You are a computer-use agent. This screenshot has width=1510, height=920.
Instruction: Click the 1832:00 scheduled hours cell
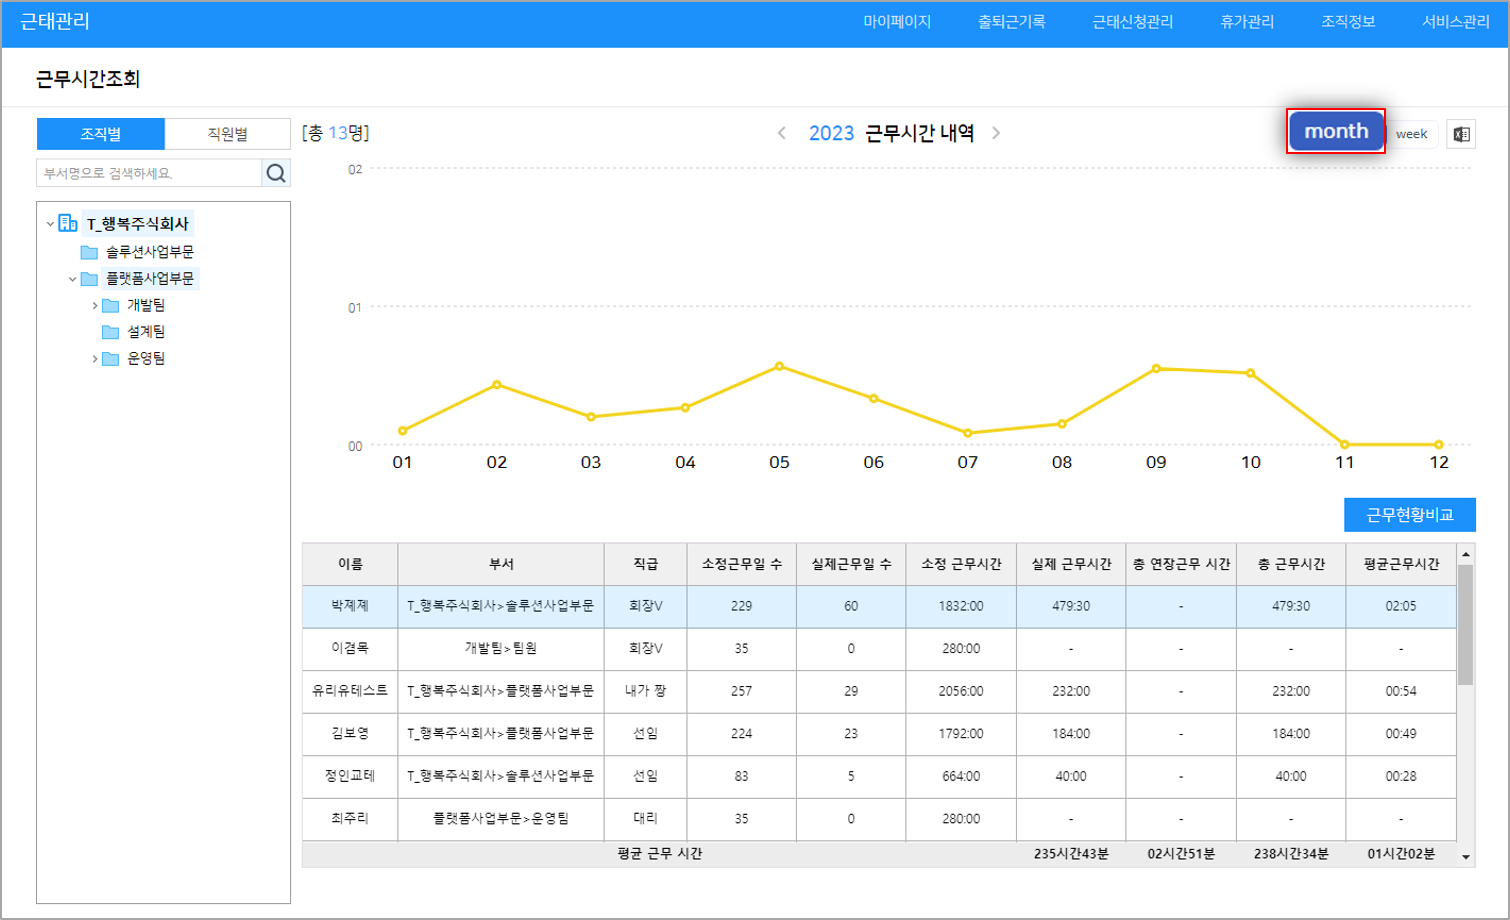(x=961, y=606)
